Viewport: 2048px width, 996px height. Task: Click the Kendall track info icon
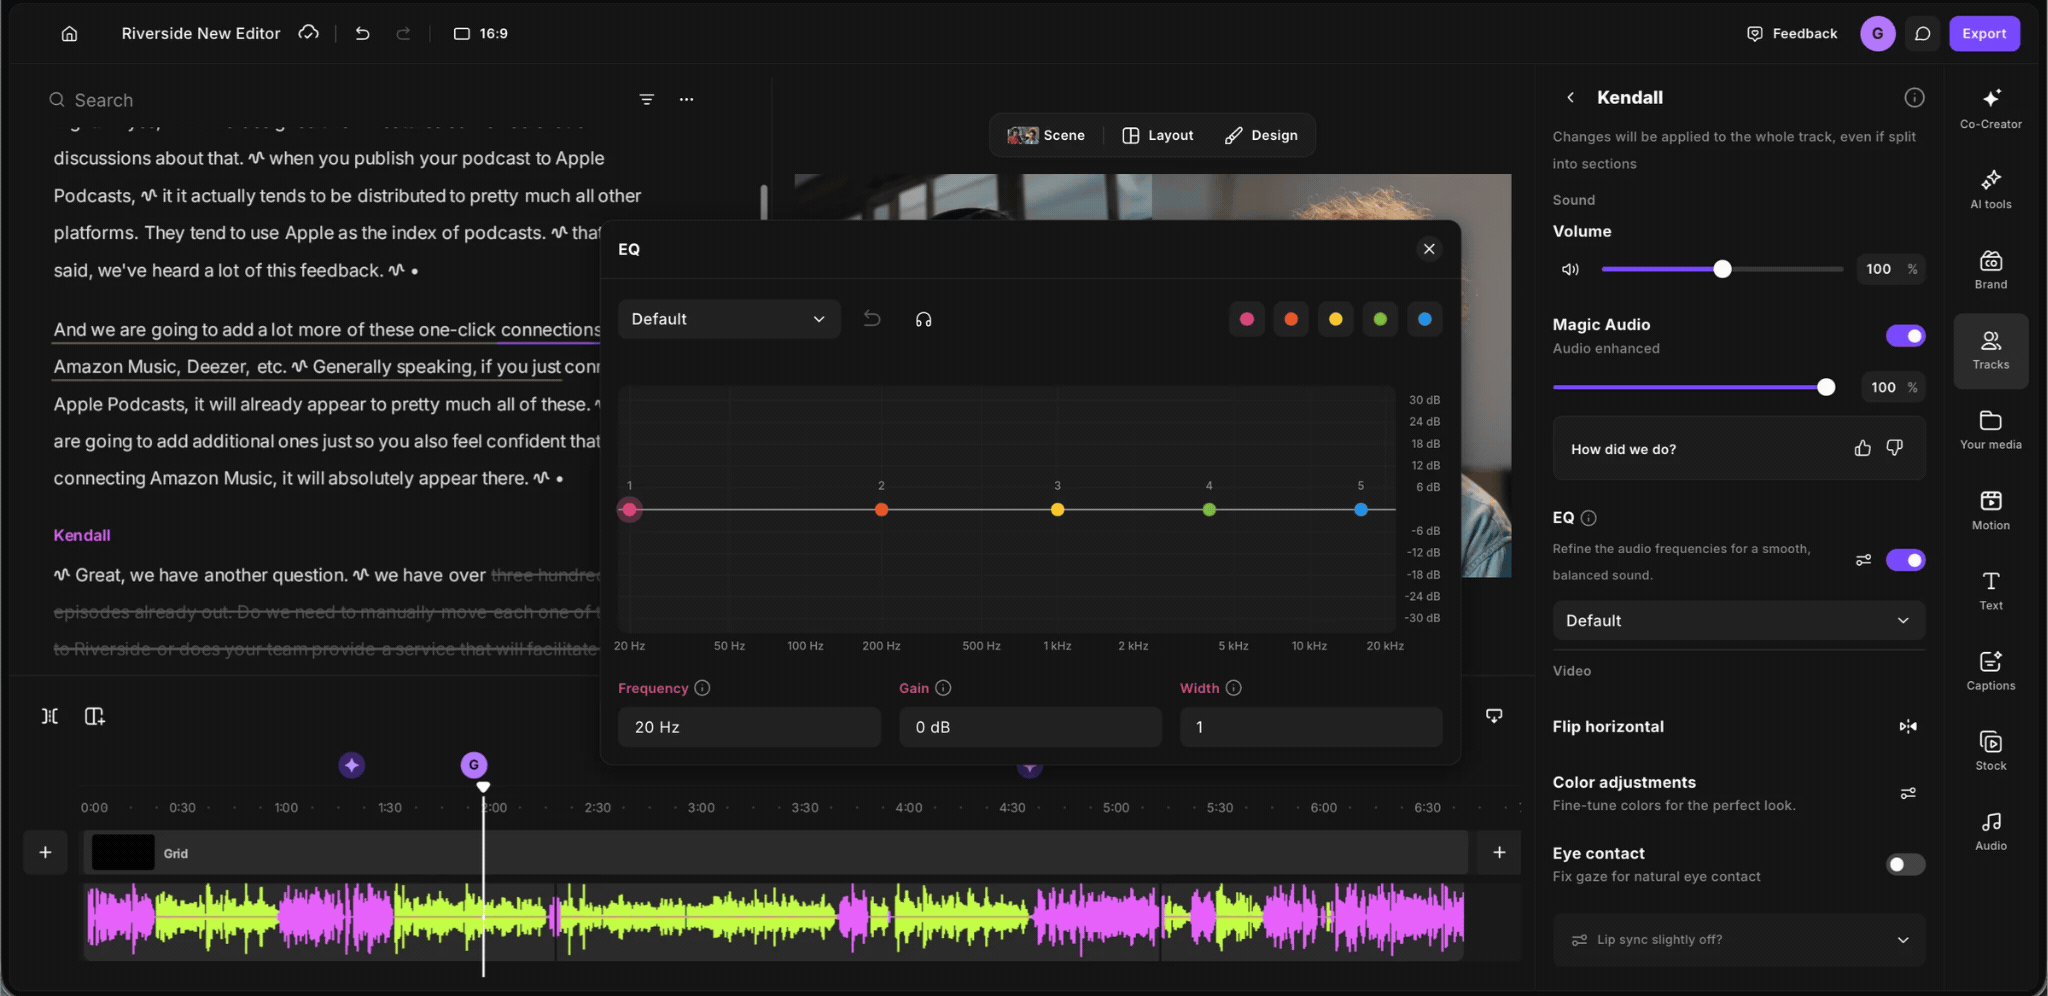coord(1914,97)
